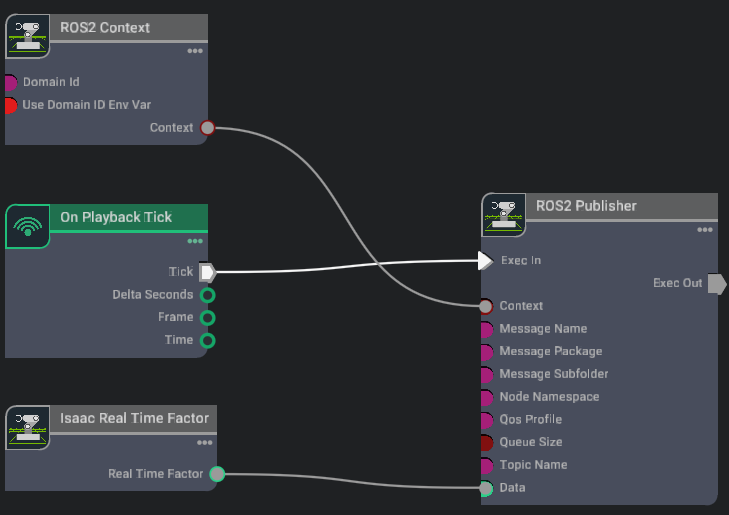This screenshot has width=729, height=515.
Task: Expand On Playback Tick node options ellipsis
Action: (x=195, y=241)
